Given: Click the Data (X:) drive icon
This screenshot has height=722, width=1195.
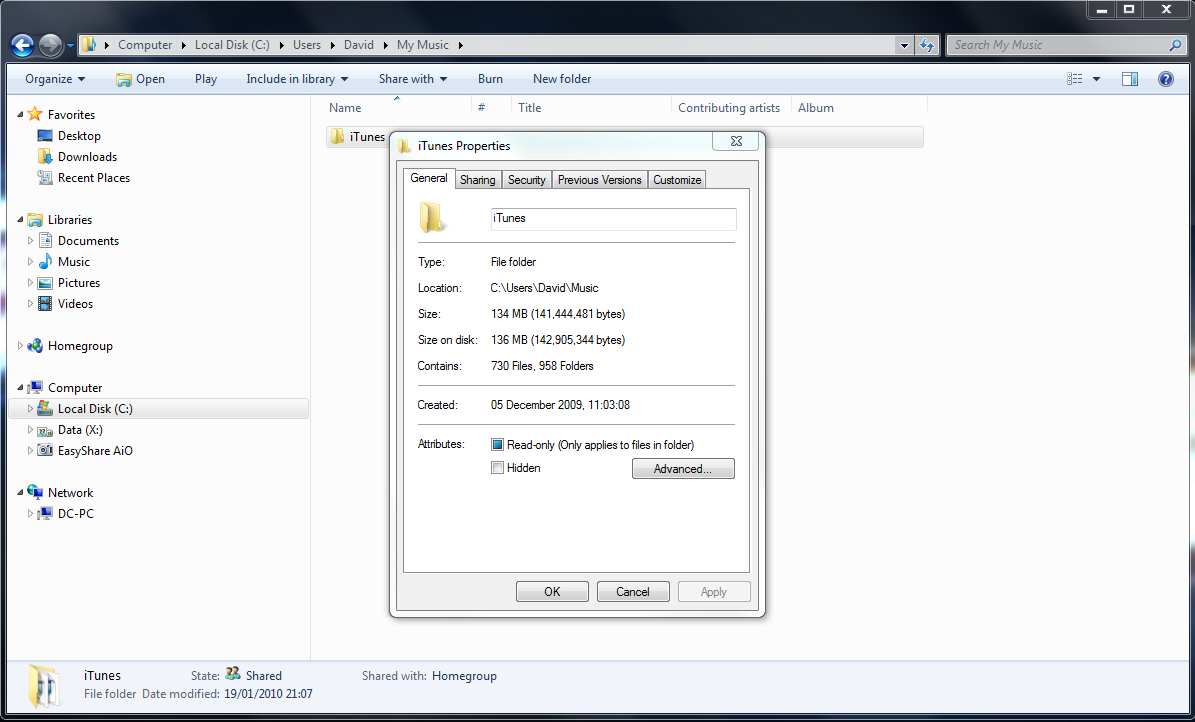Looking at the screenshot, I should pyautogui.click(x=45, y=430).
